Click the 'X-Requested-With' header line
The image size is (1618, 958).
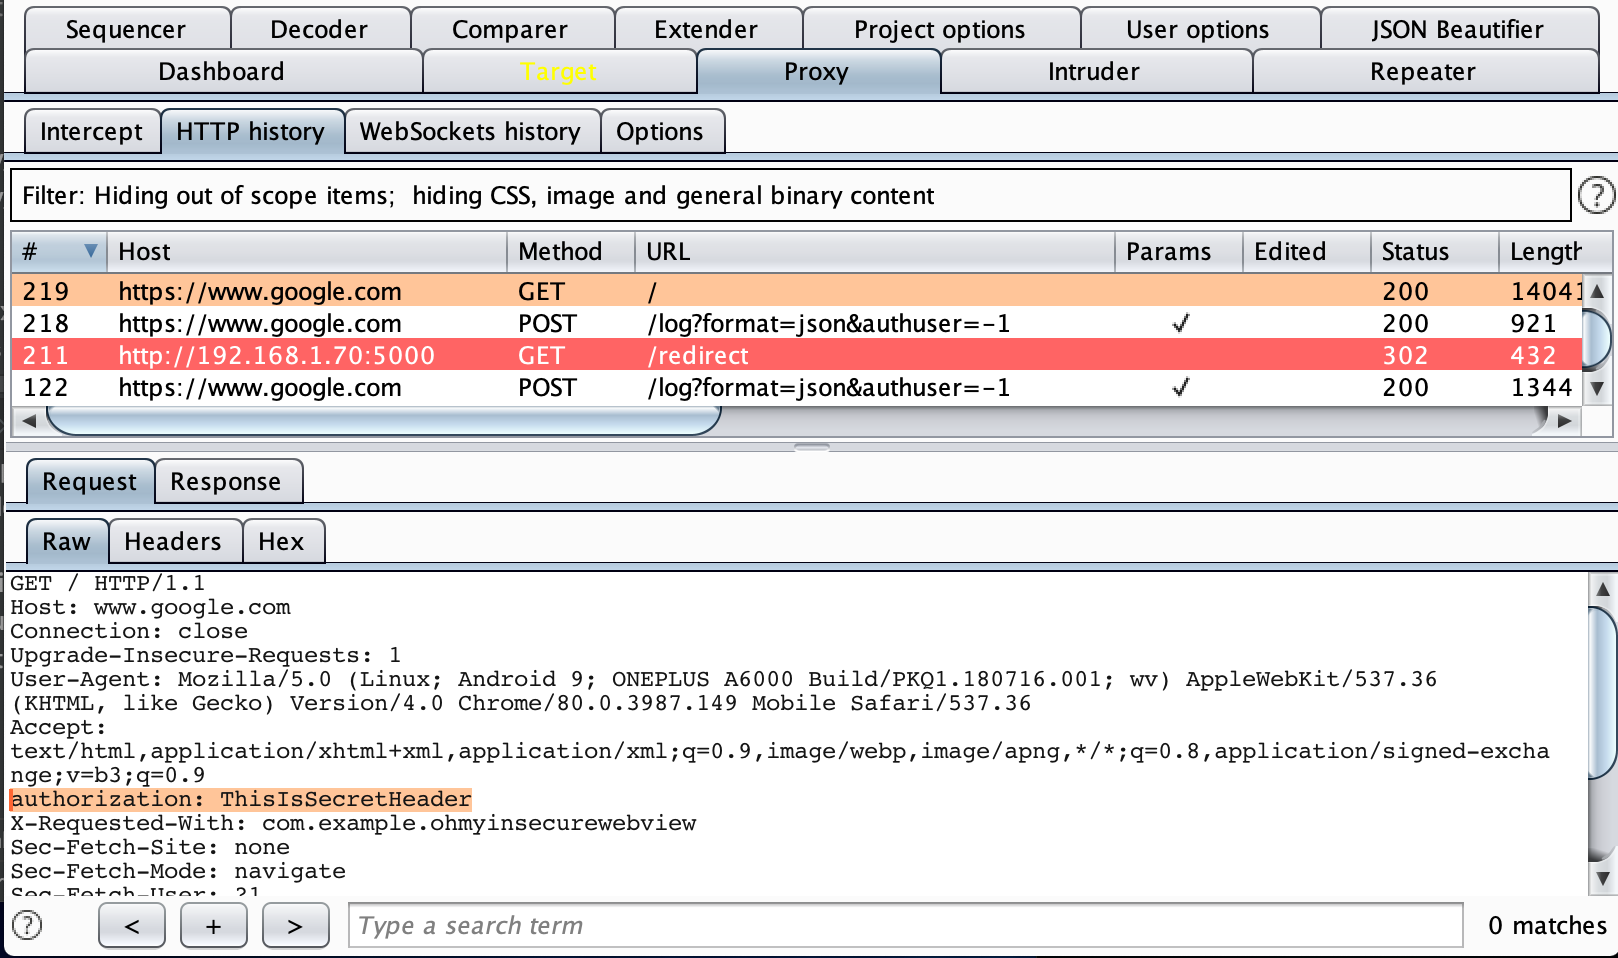click(353, 823)
